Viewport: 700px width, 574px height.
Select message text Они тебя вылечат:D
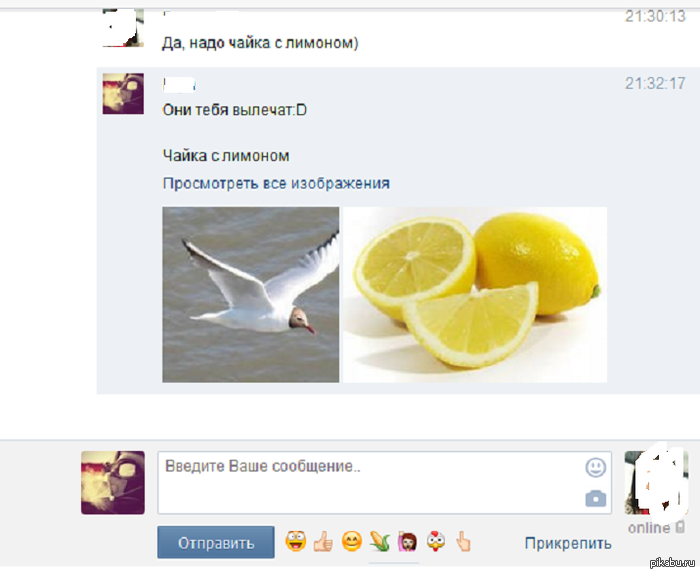pos(234,110)
